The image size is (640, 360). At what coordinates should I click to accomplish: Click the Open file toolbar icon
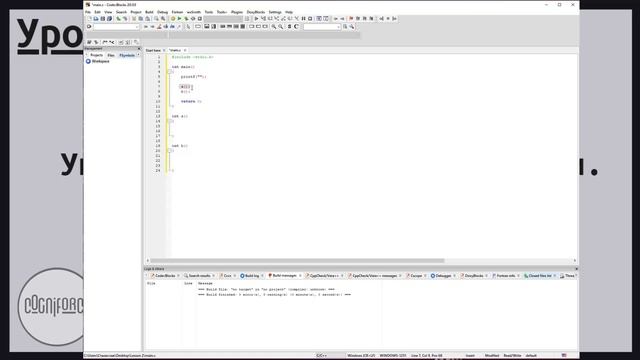[x=96, y=19]
